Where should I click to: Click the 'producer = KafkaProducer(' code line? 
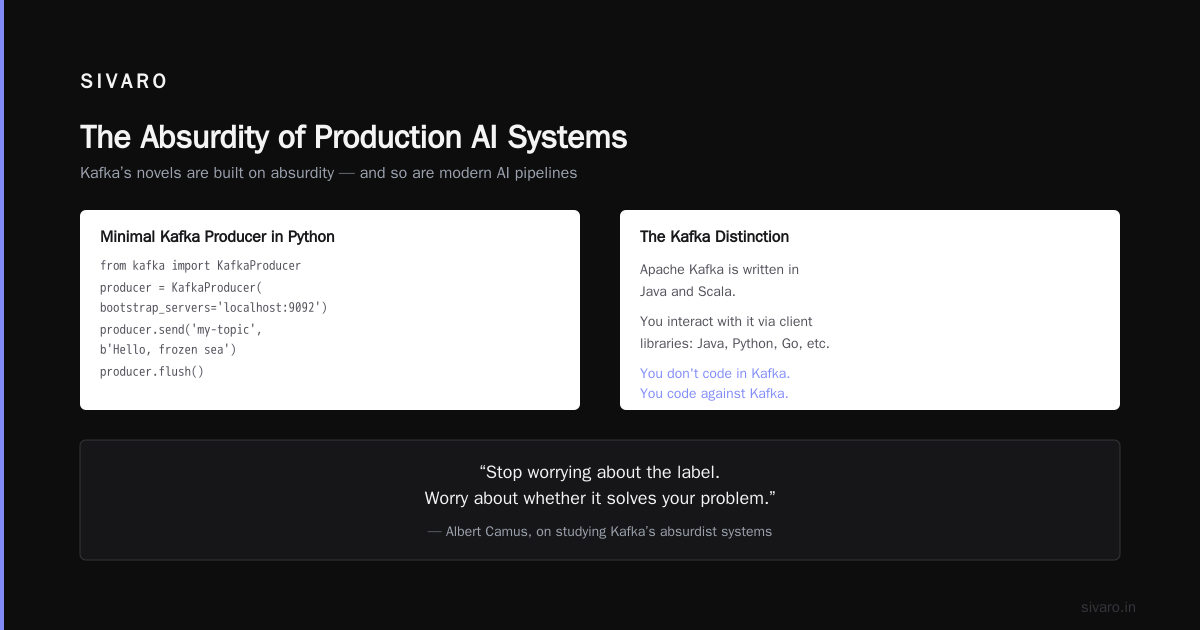click(181, 287)
